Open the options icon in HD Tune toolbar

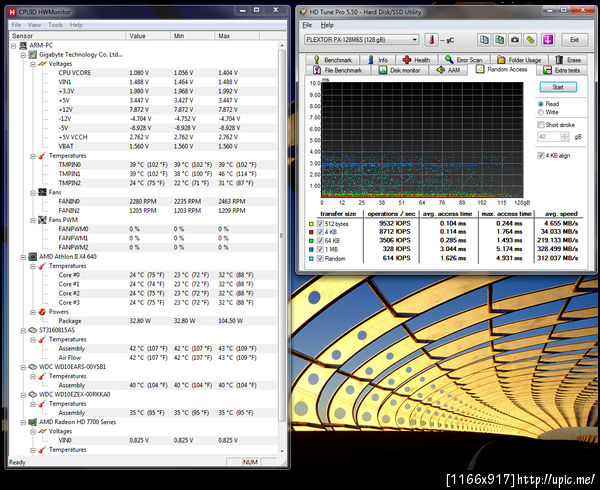tap(530, 39)
